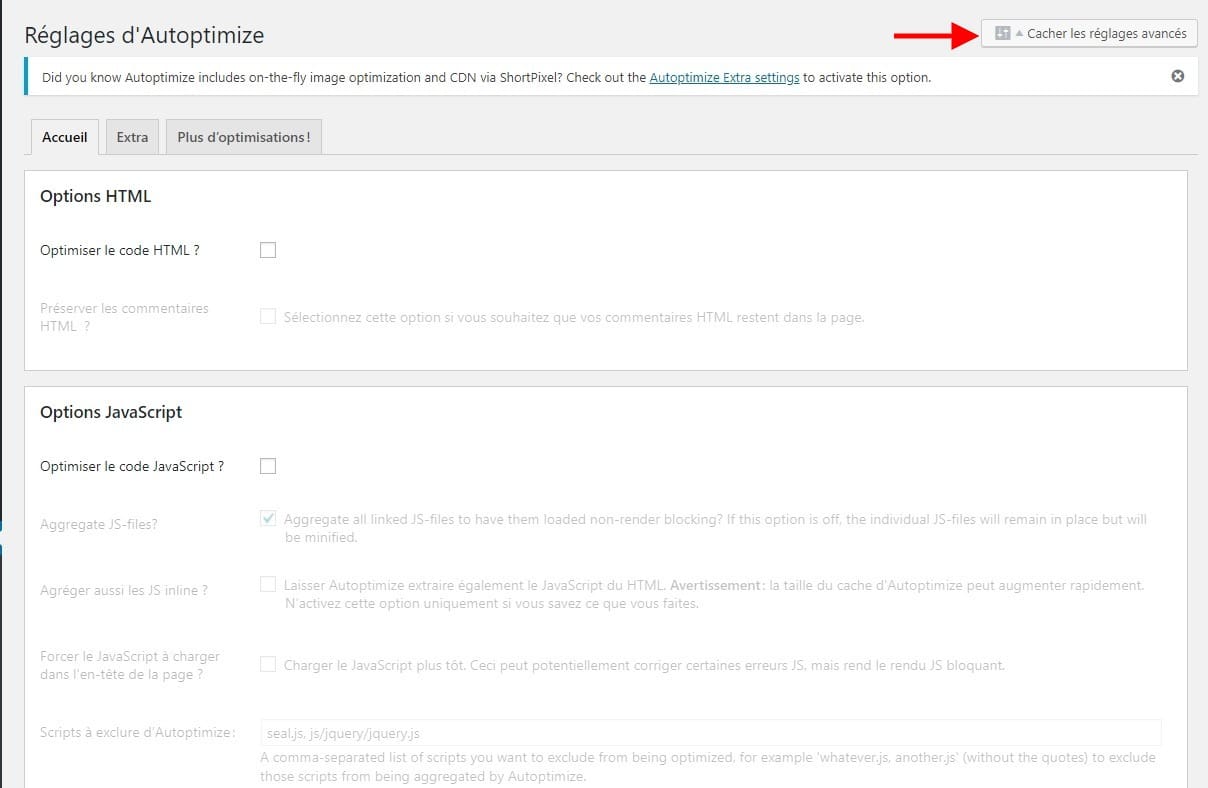
Task: Enable the "Optimiser le code HTML" checkbox
Action: [268, 250]
